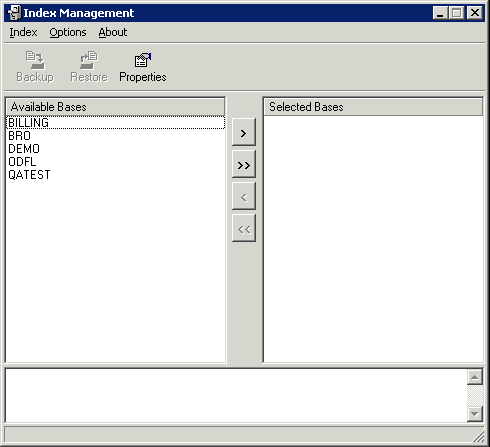
Task: Click the log pane scroll up arrow
Action: (x=475, y=377)
